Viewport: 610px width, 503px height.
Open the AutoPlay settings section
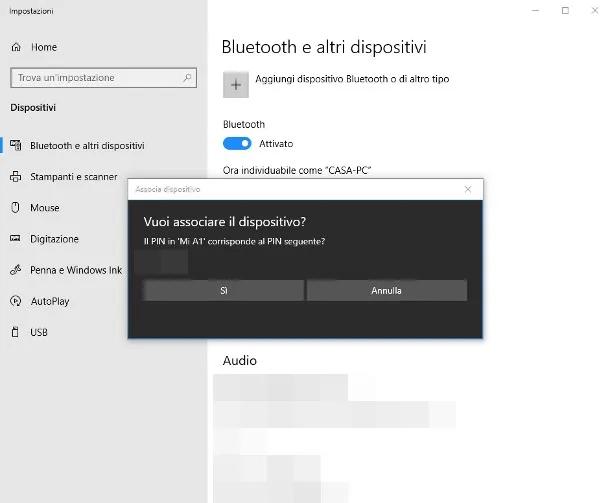pos(50,301)
